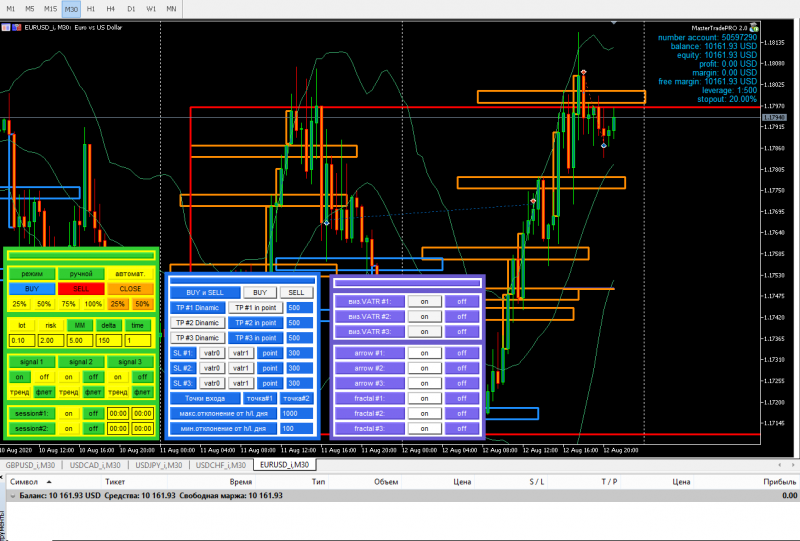Click the MM label button
This screenshot has width=800, height=541.
click(x=80, y=325)
